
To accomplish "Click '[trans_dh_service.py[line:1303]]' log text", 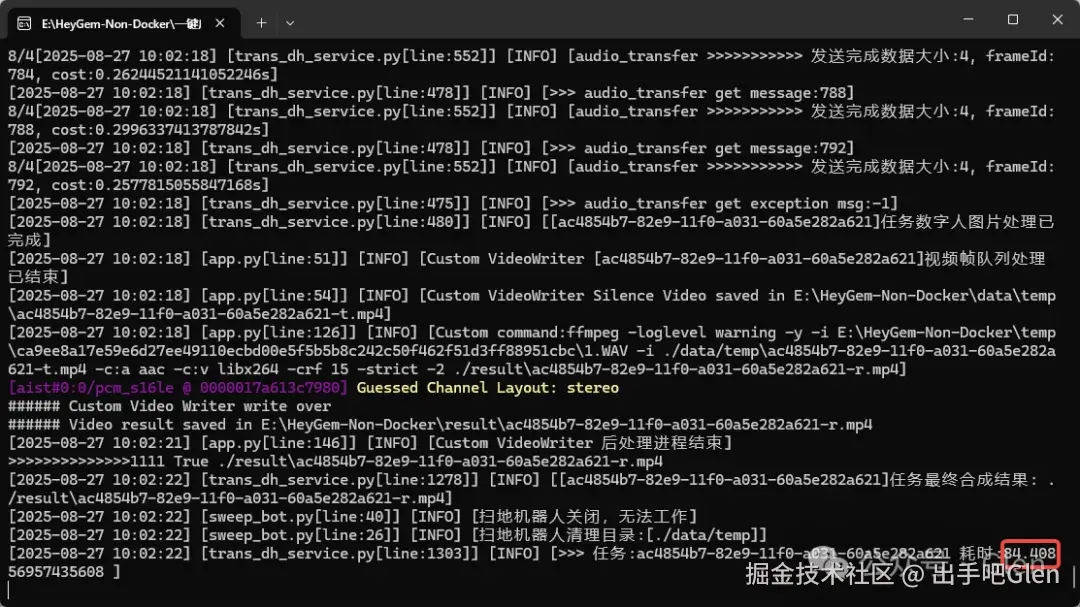I will pyautogui.click(x=340, y=554).
